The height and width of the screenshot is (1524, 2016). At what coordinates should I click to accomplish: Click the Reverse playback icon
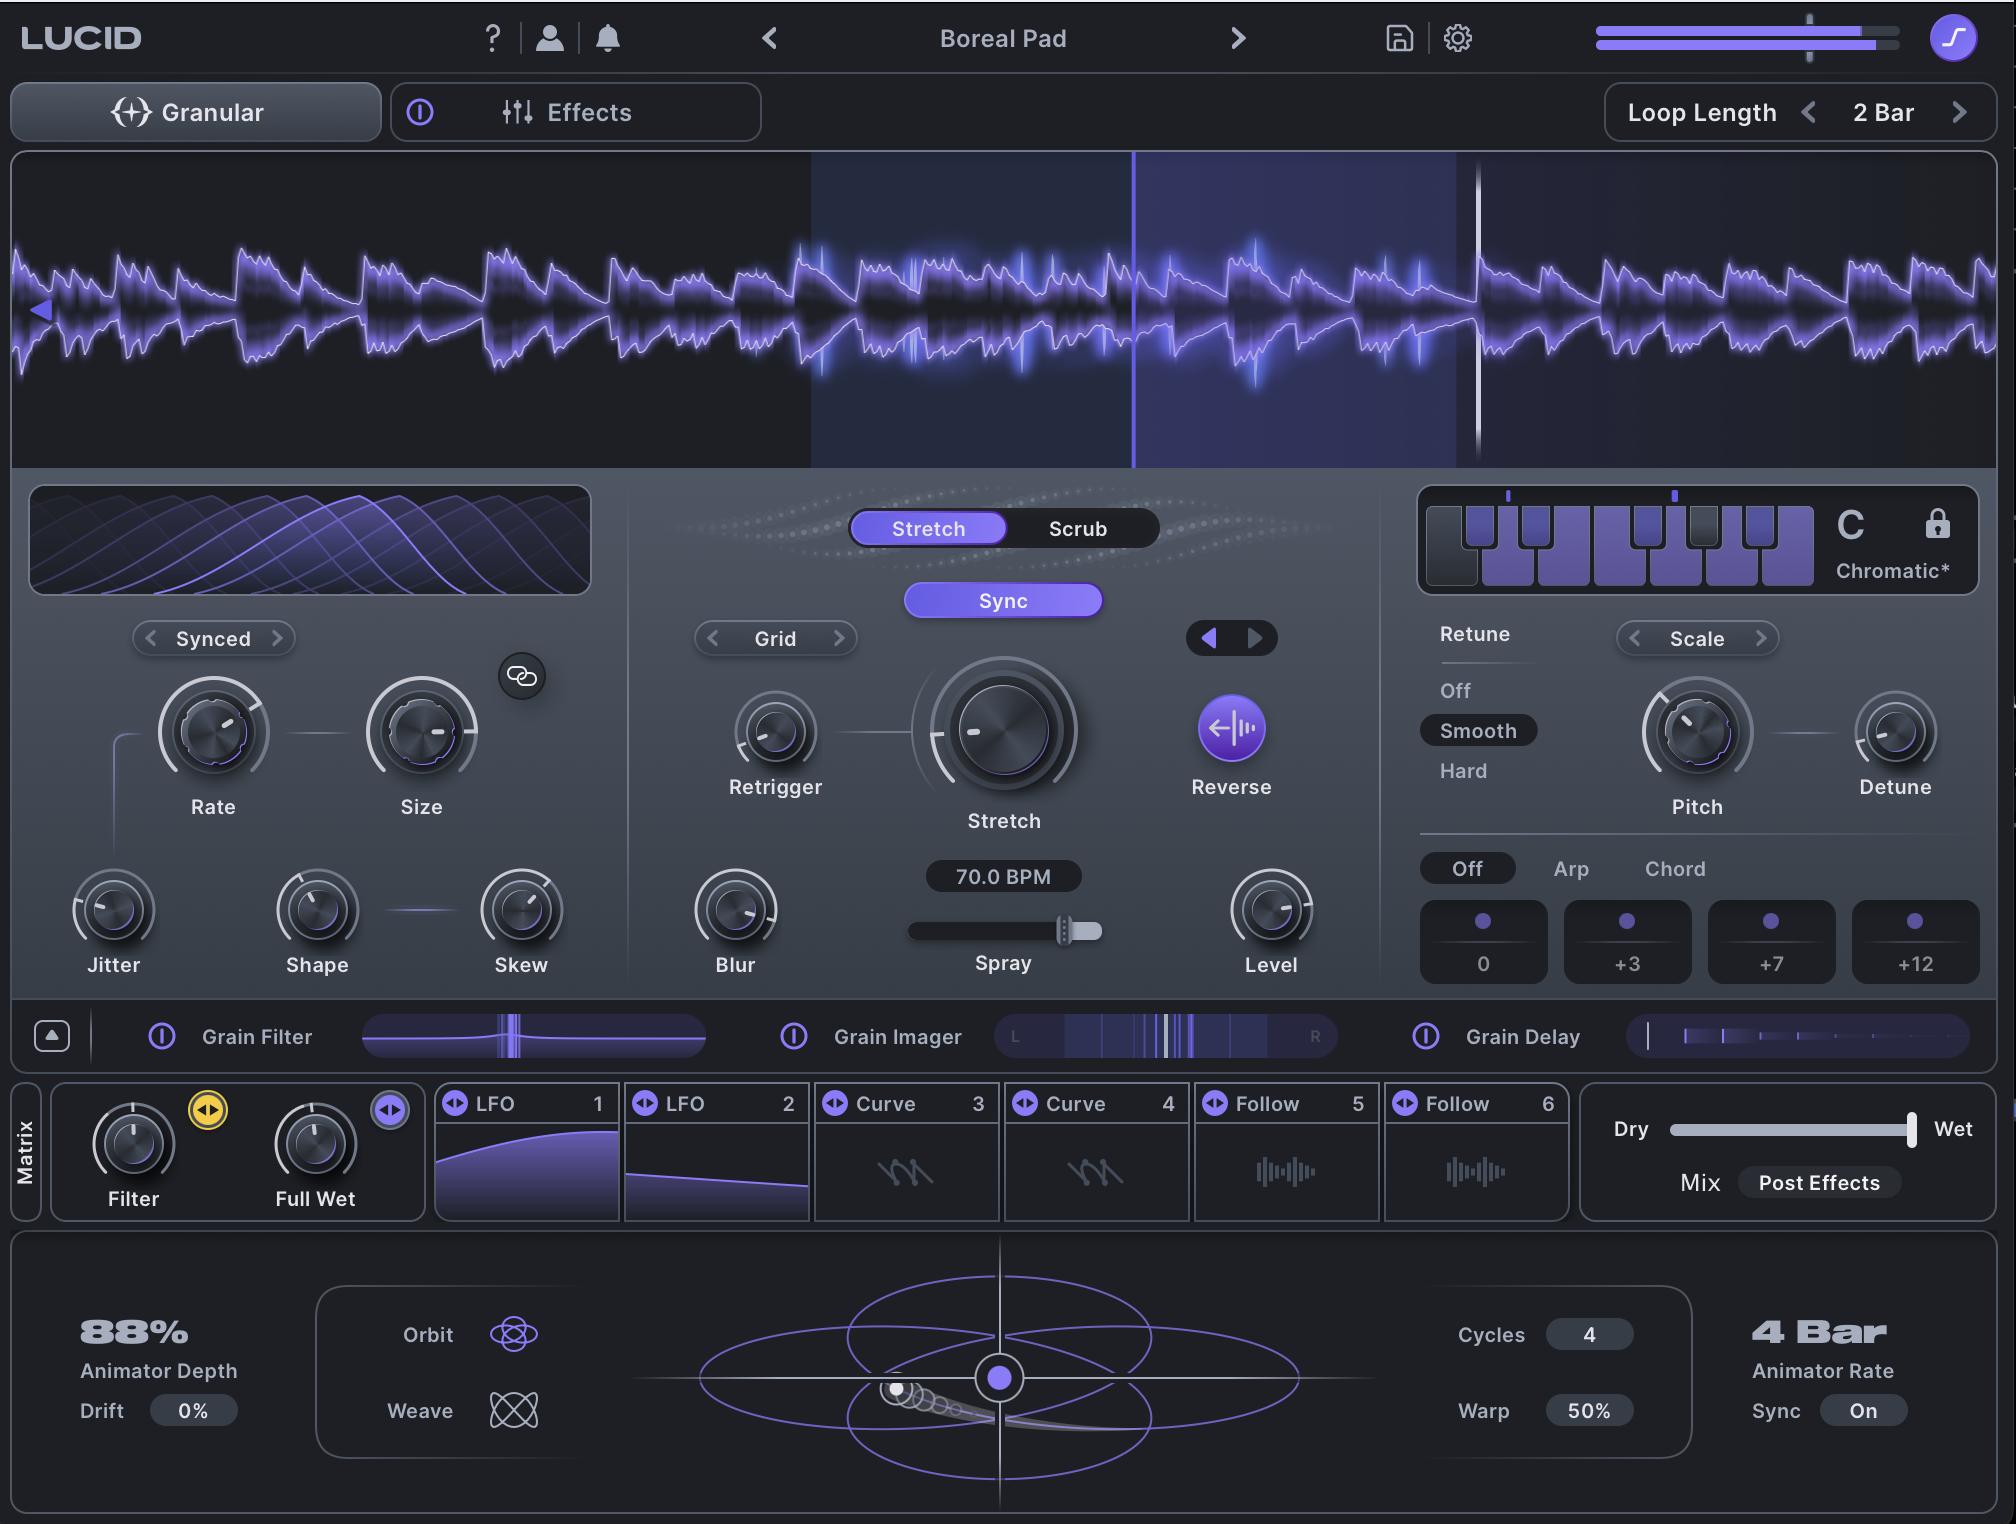pos(1232,728)
